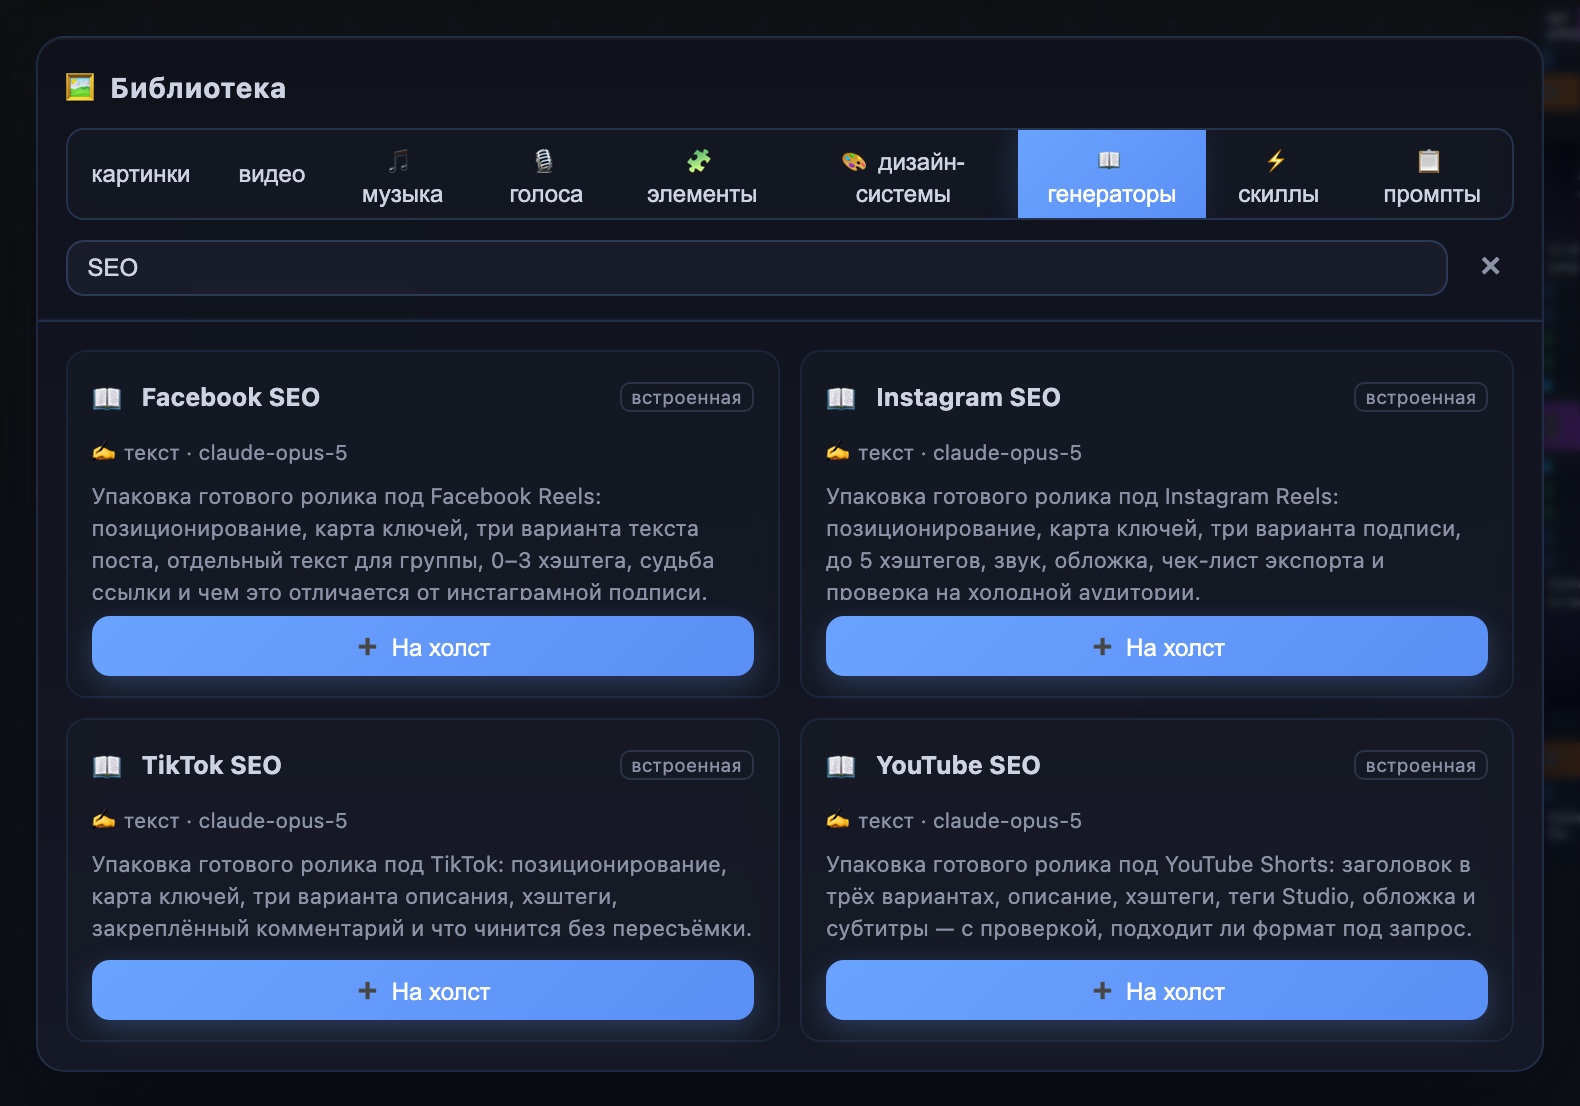Click the Facebook Reels description text
Image resolution: width=1580 pixels, height=1106 pixels.
(x=403, y=544)
